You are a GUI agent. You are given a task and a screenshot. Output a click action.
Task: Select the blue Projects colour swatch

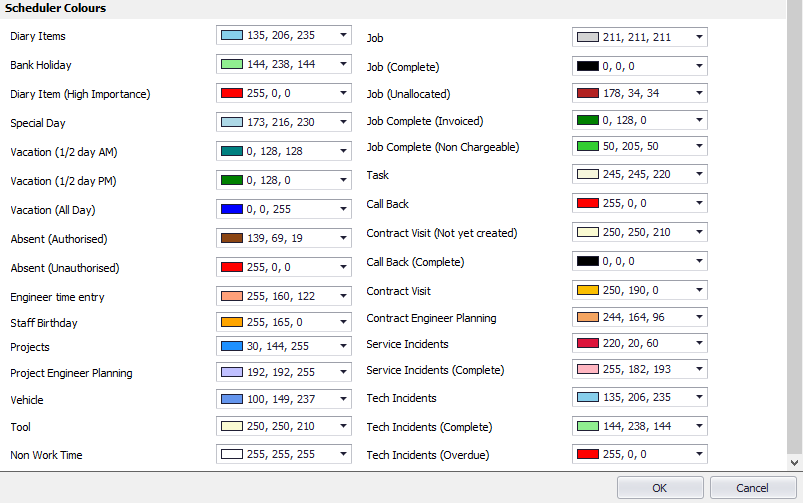(x=231, y=347)
